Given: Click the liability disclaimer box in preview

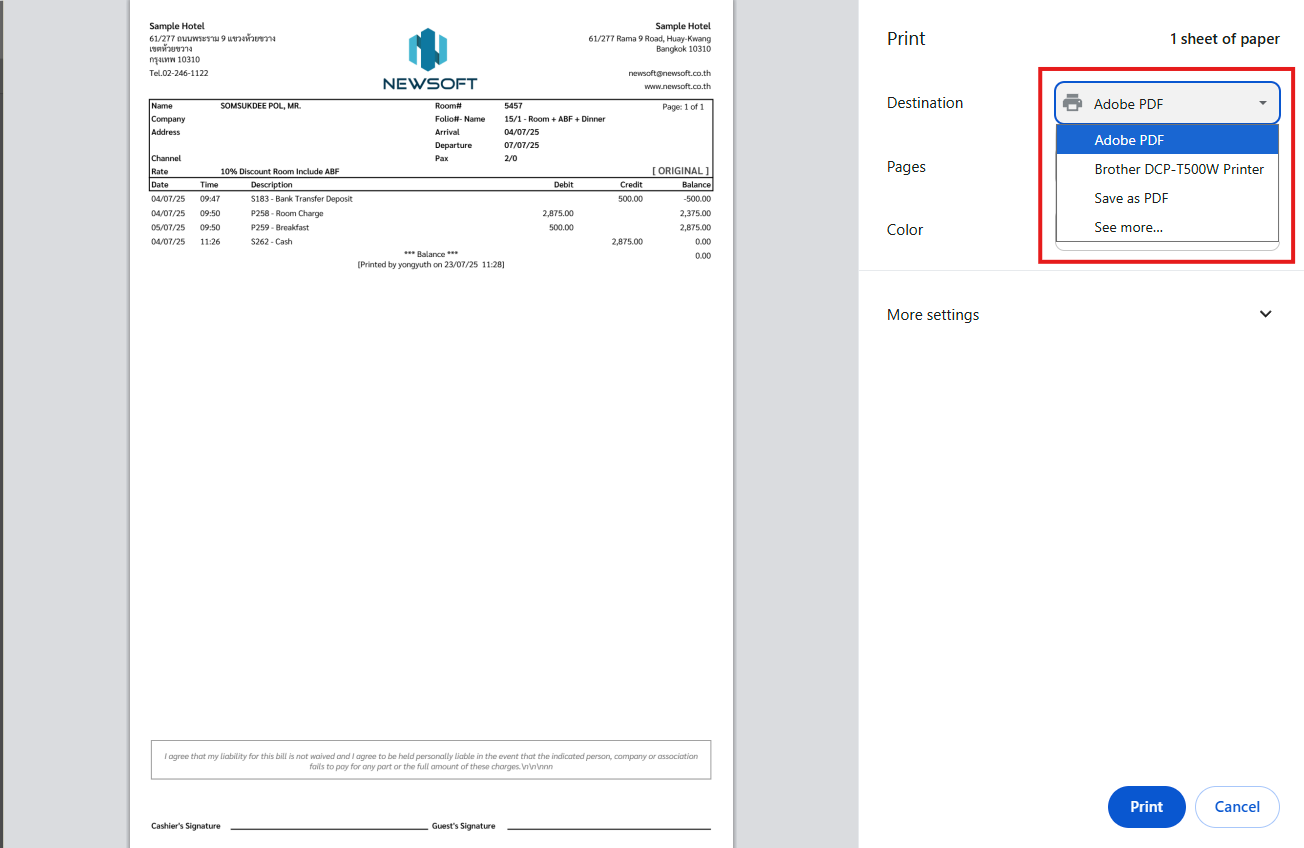Looking at the screenshot, I should point(431,760).
